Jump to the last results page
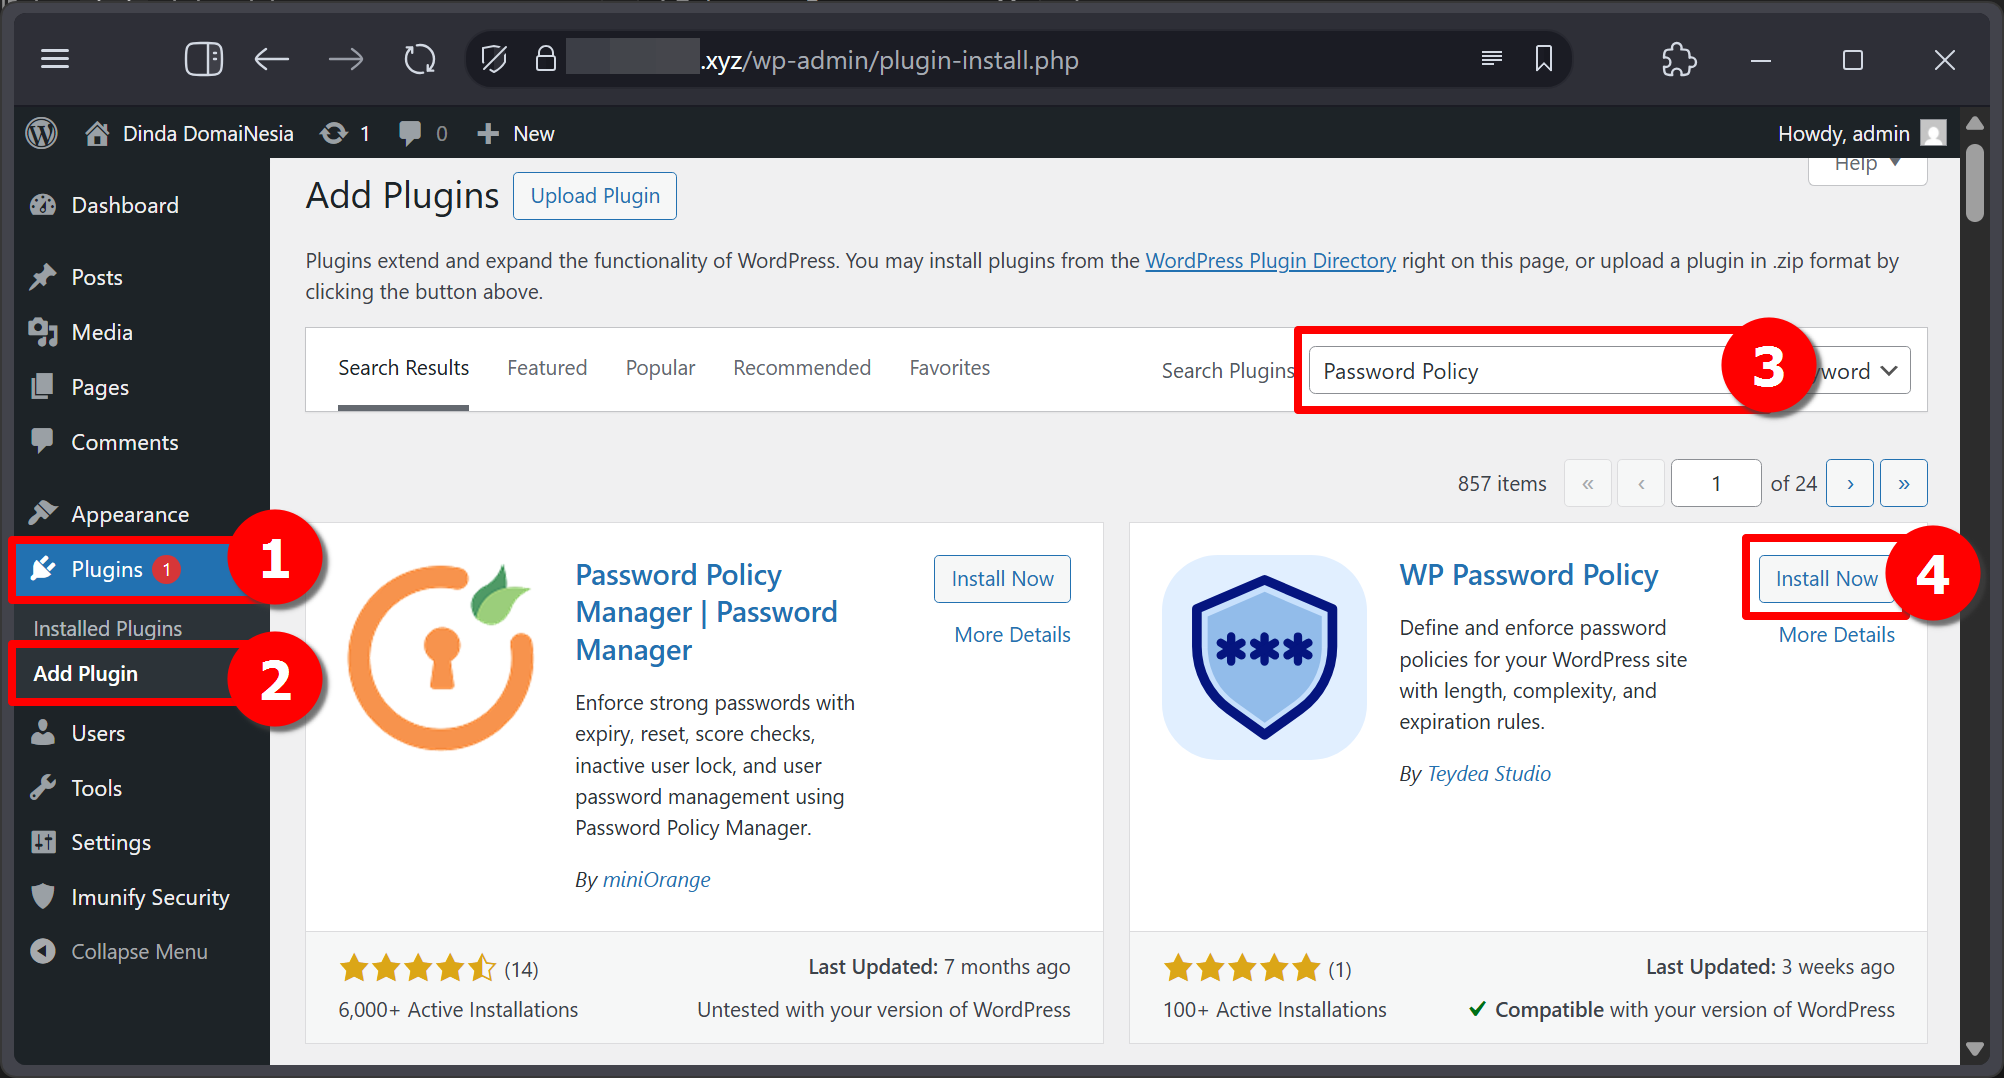 click(1904, 484)
